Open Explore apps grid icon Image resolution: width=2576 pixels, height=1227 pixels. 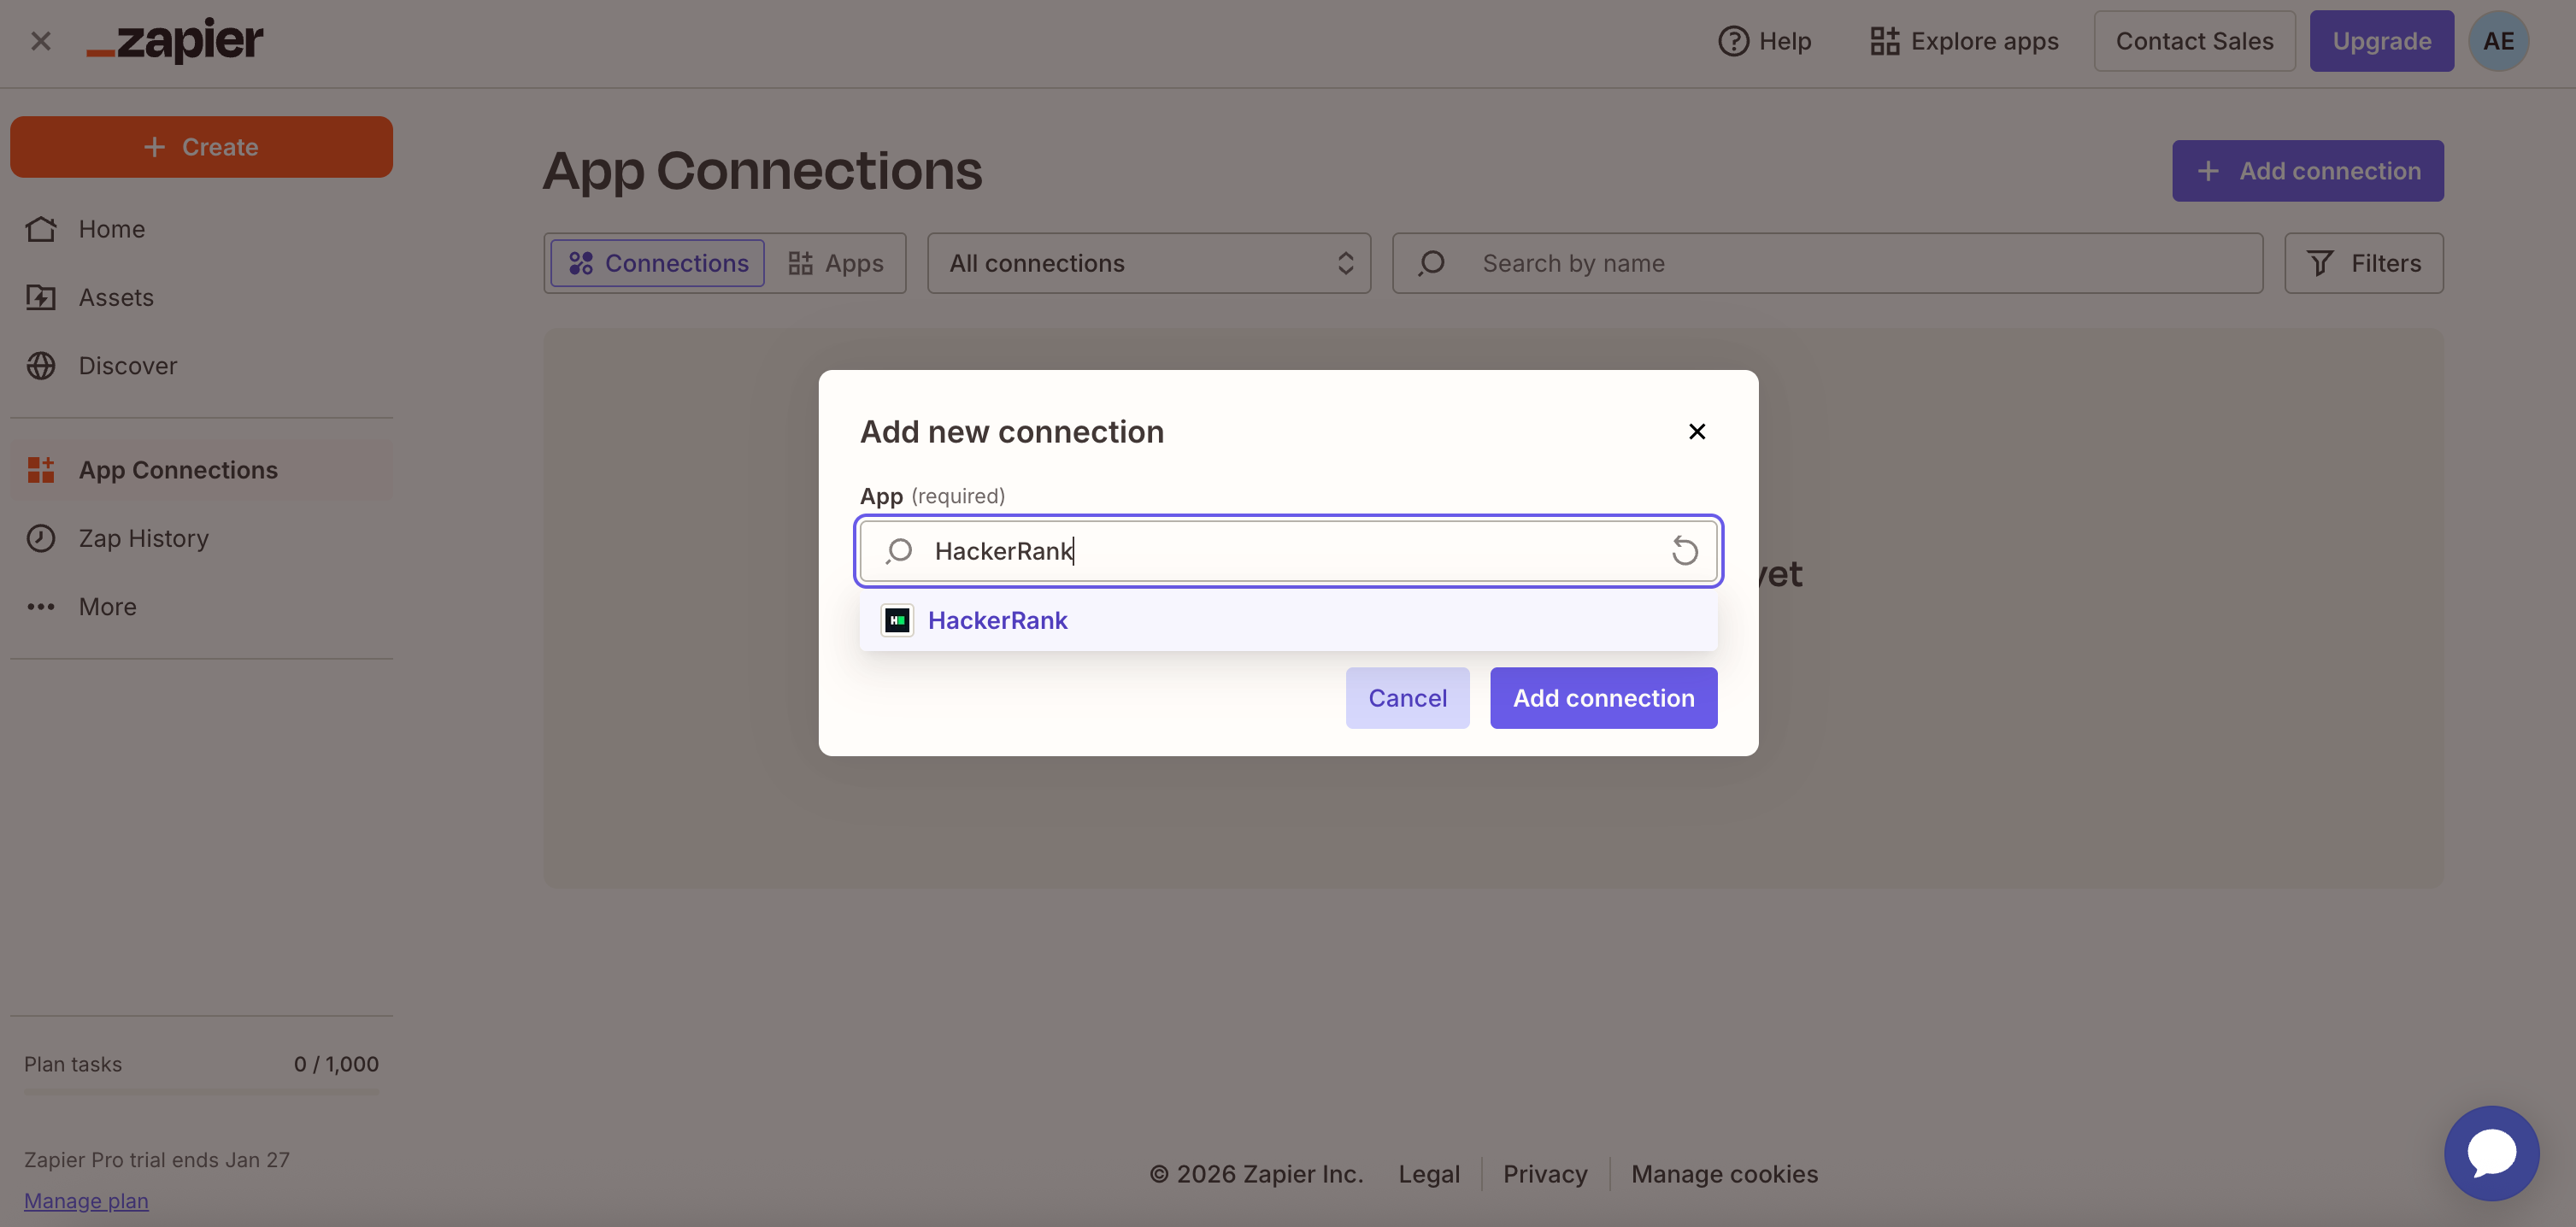tap(1884, 41)
